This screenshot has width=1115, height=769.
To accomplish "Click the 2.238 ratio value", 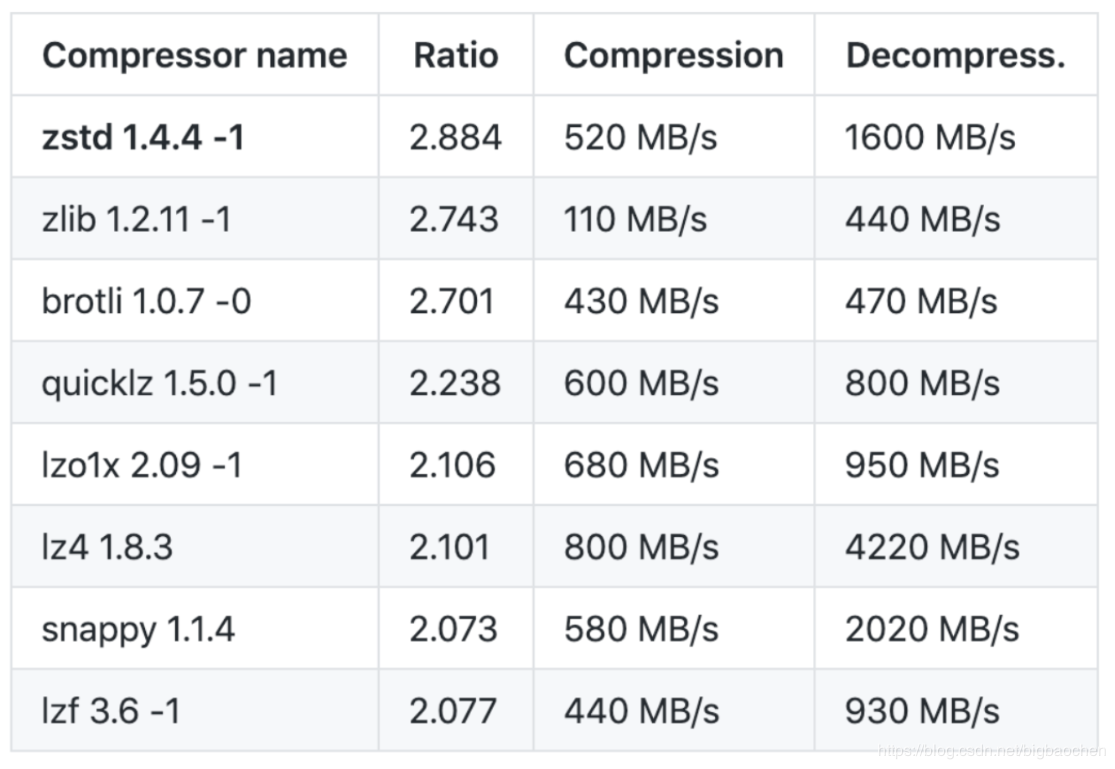I will click(x=455, y=383).
